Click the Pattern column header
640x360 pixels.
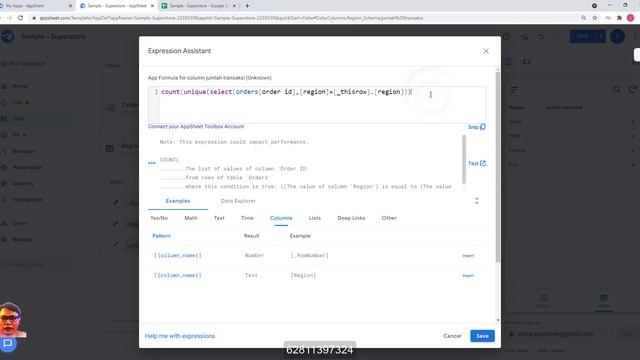coord(161,236)
